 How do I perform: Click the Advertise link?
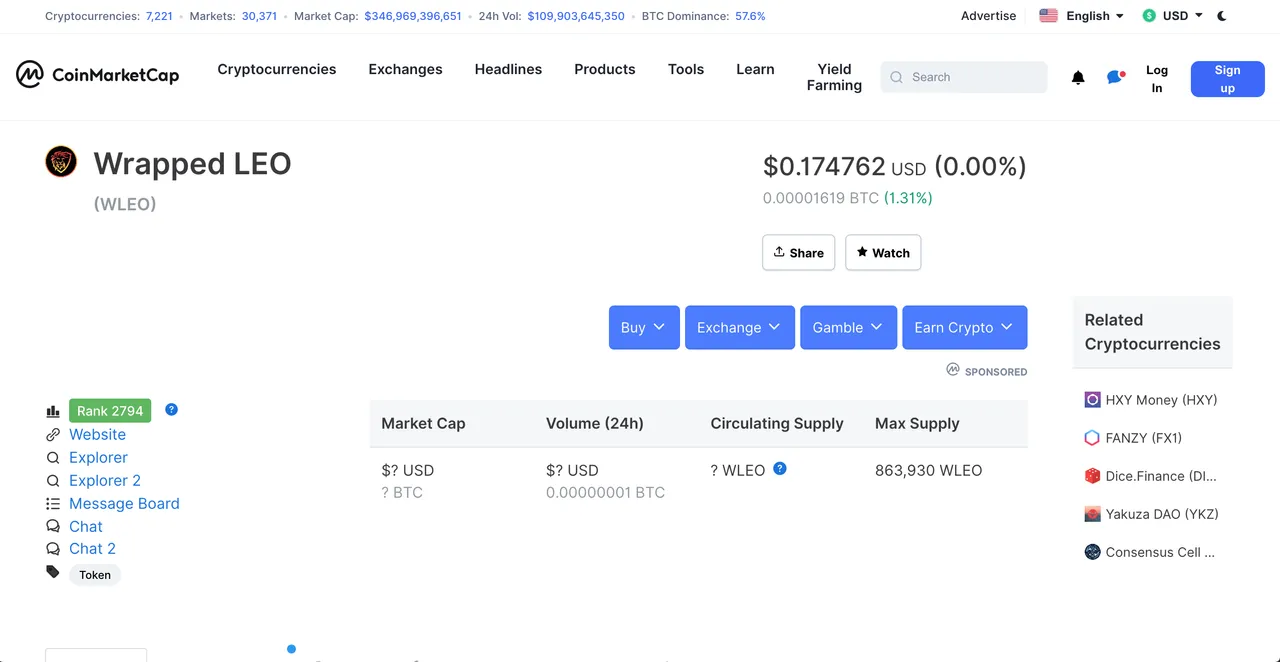[988, 16]
